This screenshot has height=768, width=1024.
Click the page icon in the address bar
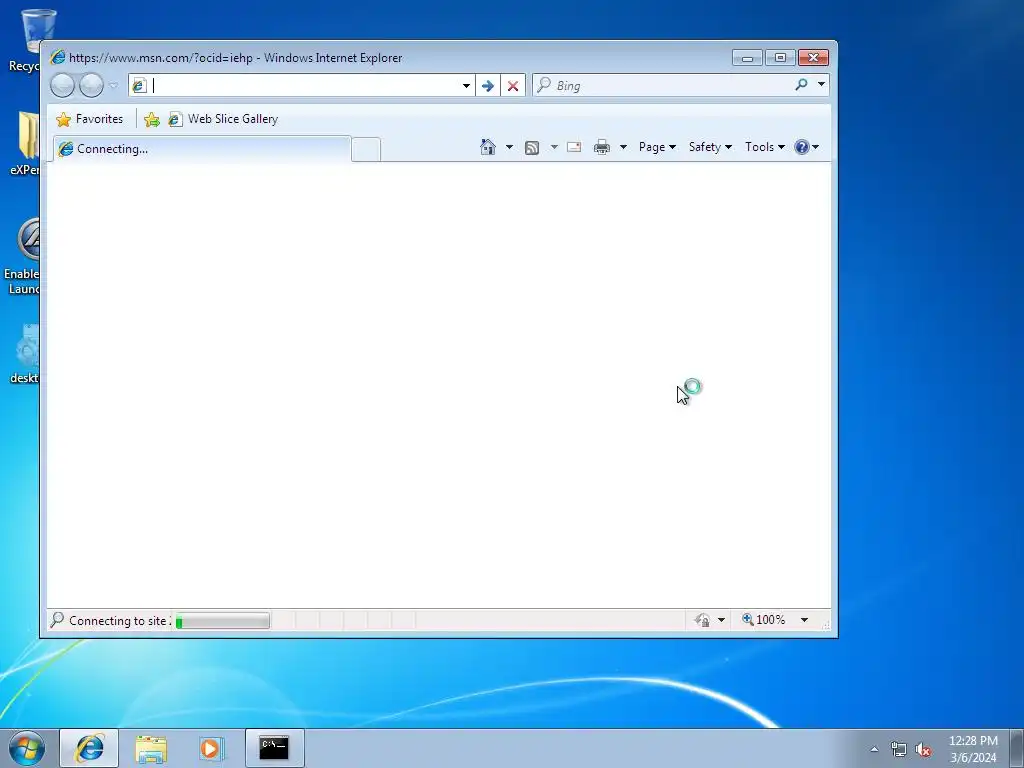tap(139, 86)
